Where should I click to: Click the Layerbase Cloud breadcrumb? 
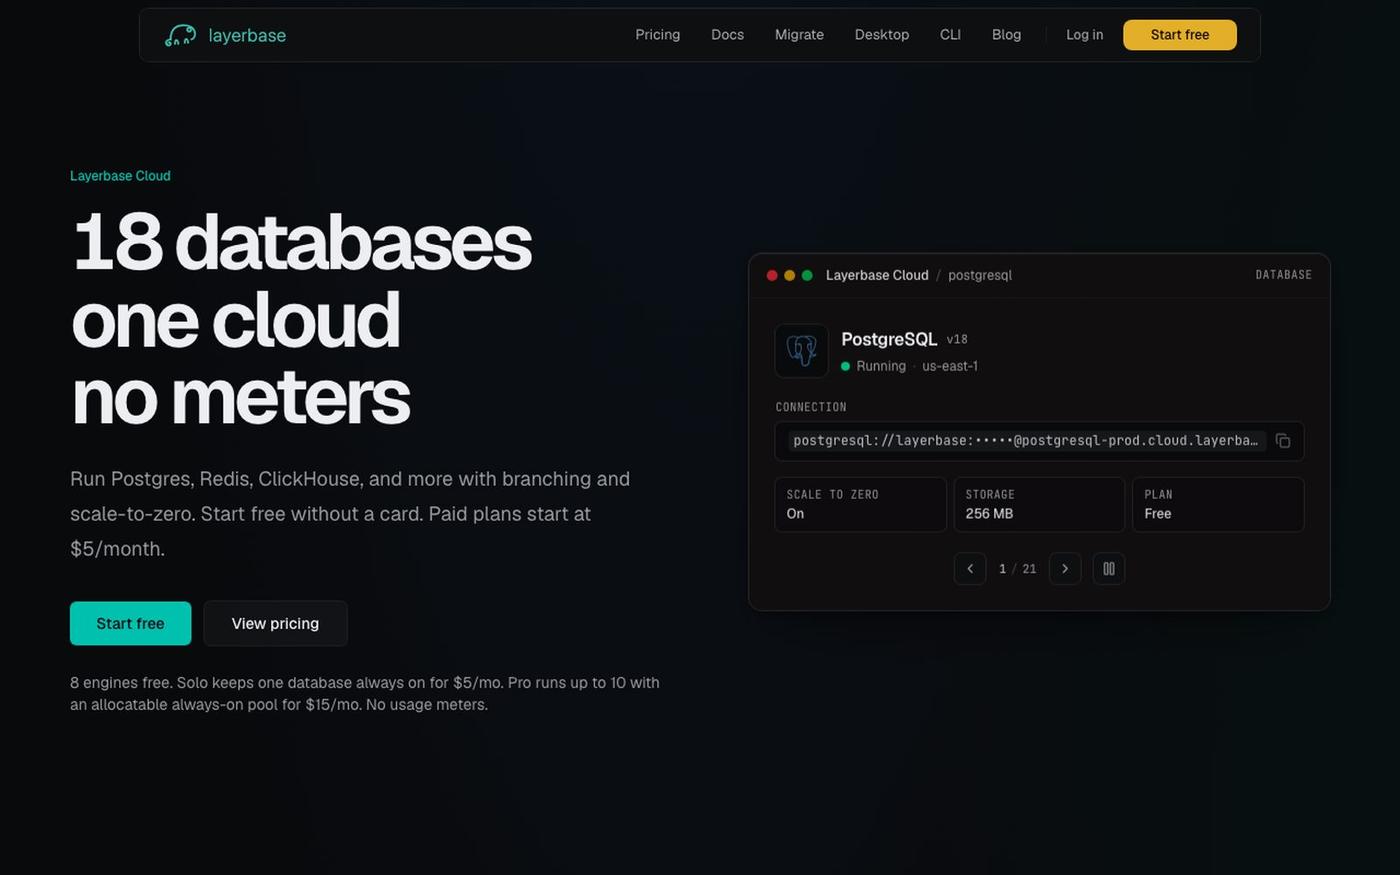(877, 275)
